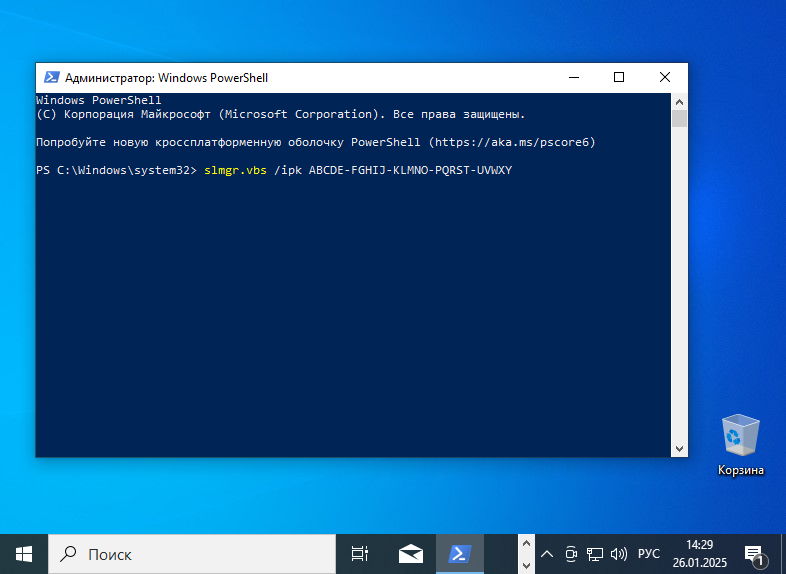Screen dimensions: 786x574
Task: Open Task View from the taskbar
Action: click(x=360, y=553)
